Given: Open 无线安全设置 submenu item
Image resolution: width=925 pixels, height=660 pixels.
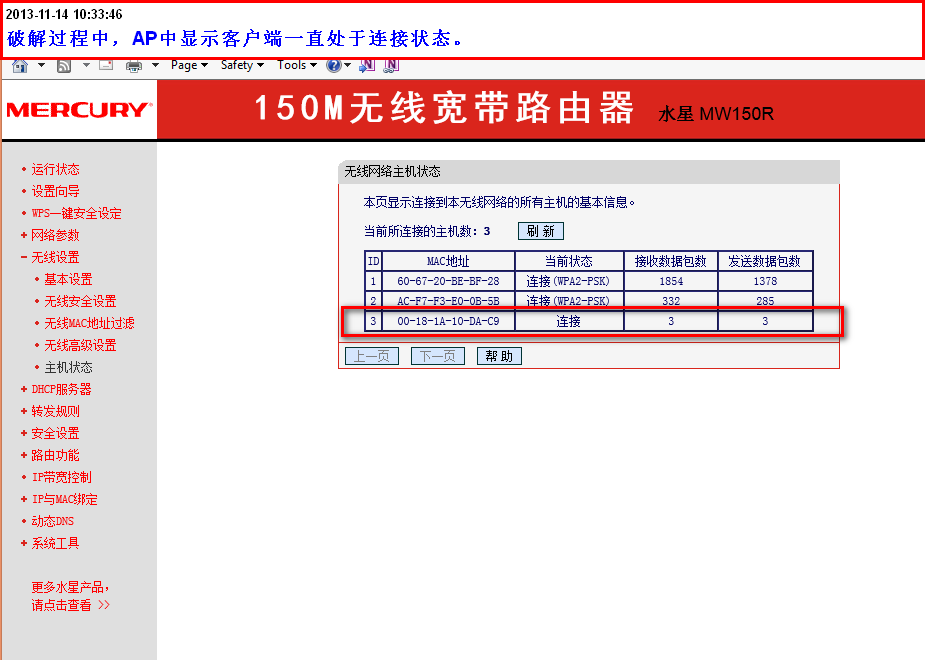Looking at the screenshot, I should click(80, 301).
